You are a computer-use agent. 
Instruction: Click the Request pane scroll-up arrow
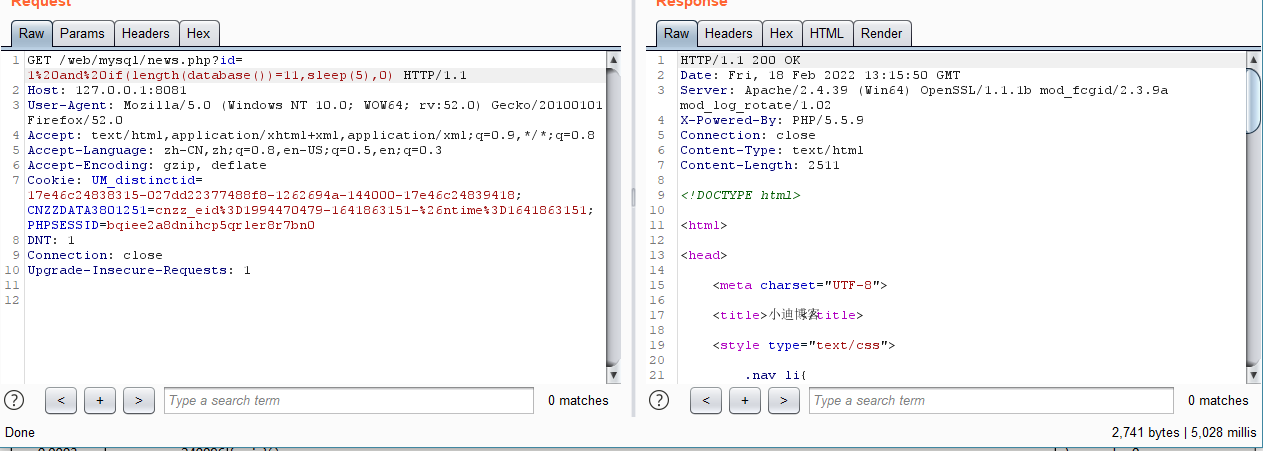(614, 61)
